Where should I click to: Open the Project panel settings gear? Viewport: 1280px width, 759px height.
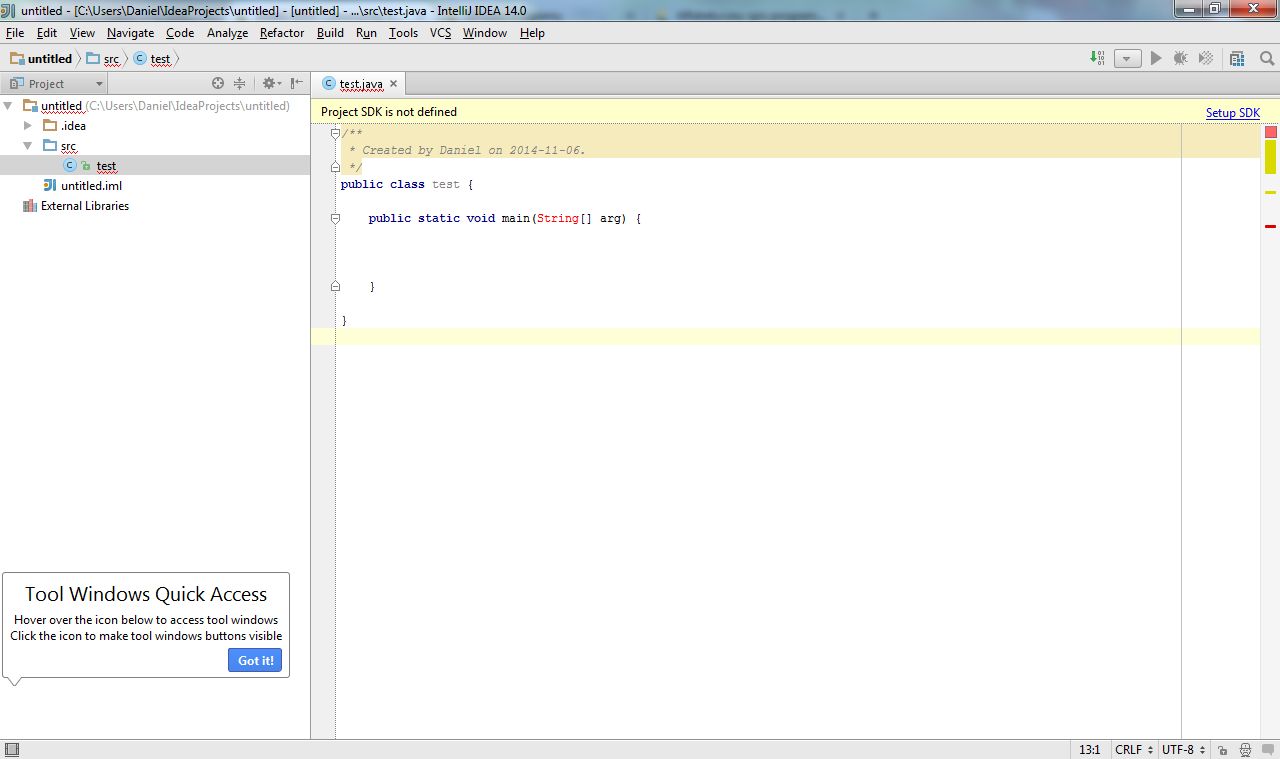pos(268,83)
